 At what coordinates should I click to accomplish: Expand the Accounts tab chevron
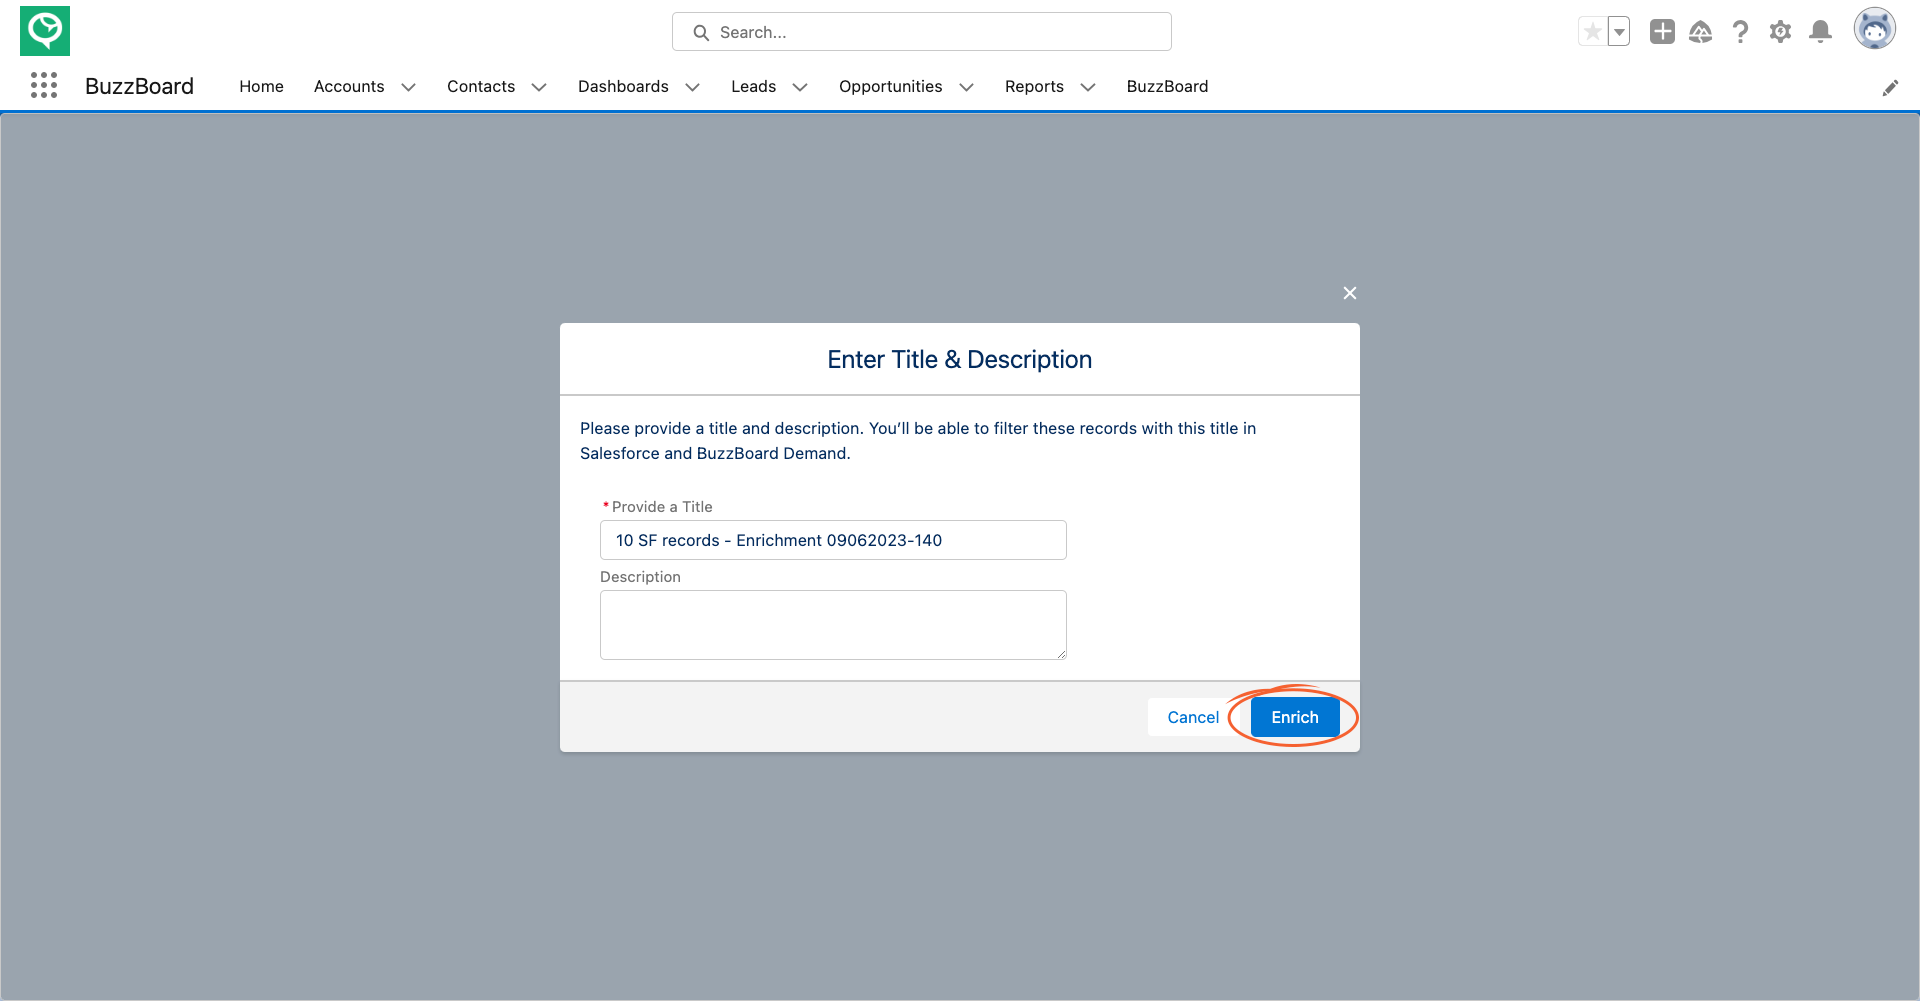coord(409,87)
